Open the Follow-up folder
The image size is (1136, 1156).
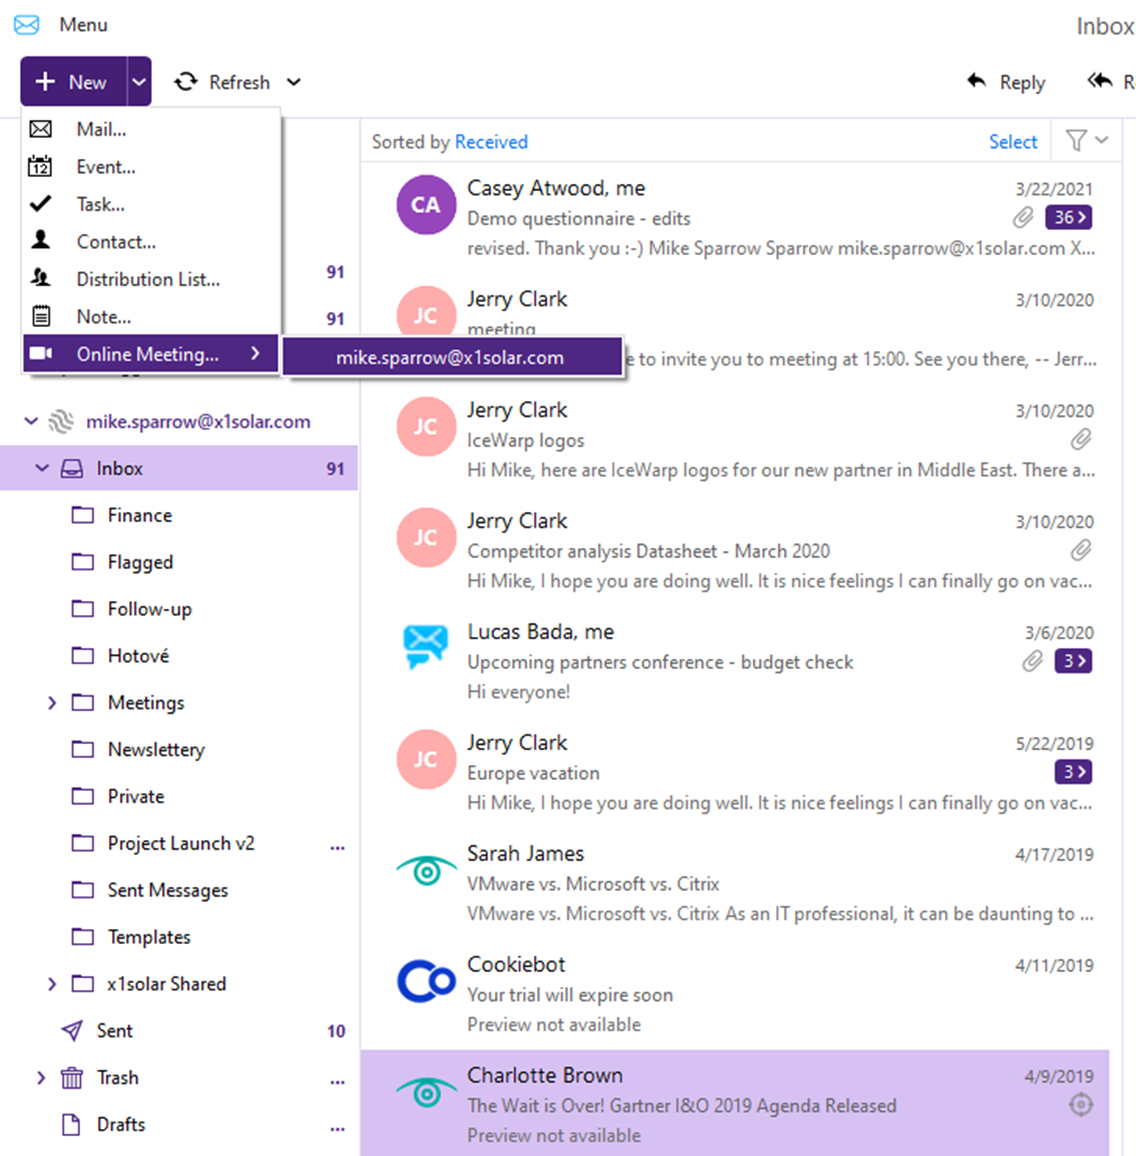(x=150, y=609)
